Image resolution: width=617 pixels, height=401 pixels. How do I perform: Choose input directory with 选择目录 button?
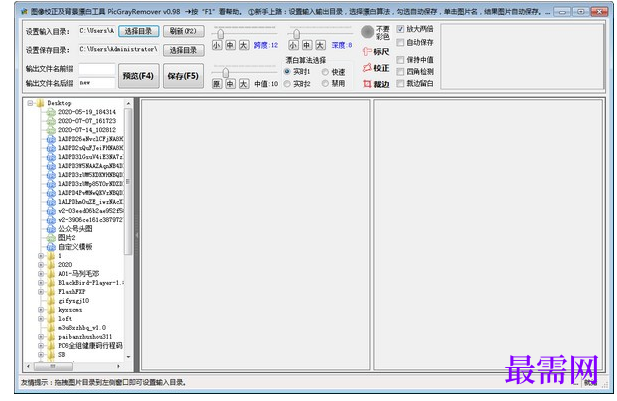(139, 31)
